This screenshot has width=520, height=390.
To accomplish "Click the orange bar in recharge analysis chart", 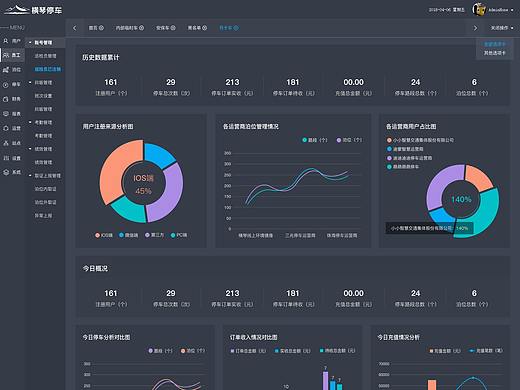I will click(x=432, y=385).
